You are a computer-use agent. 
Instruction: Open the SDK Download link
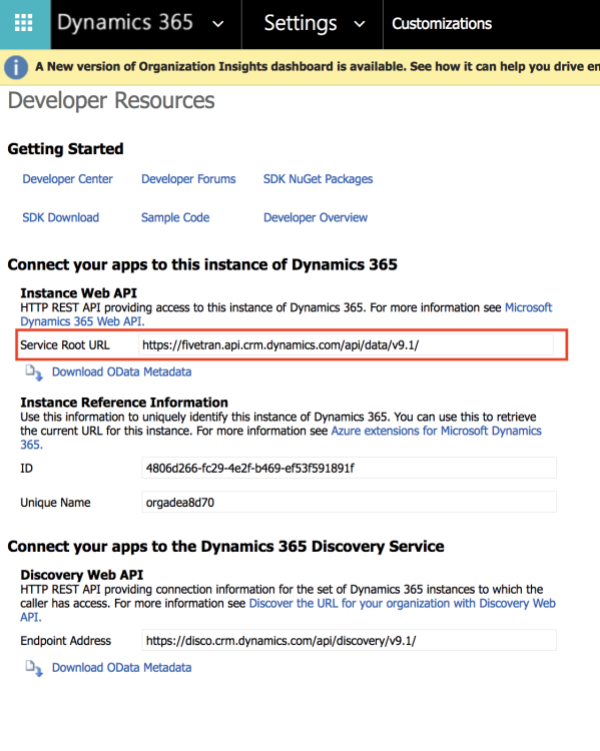(x=60, y=217)
